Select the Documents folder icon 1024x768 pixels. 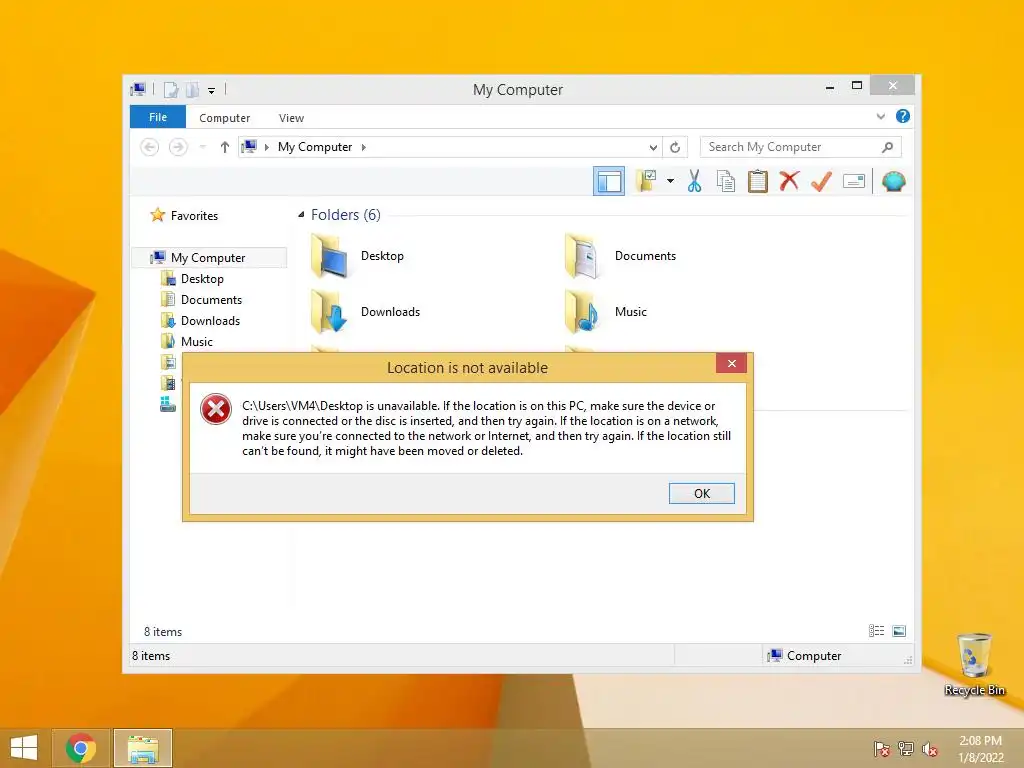point(582,256)
